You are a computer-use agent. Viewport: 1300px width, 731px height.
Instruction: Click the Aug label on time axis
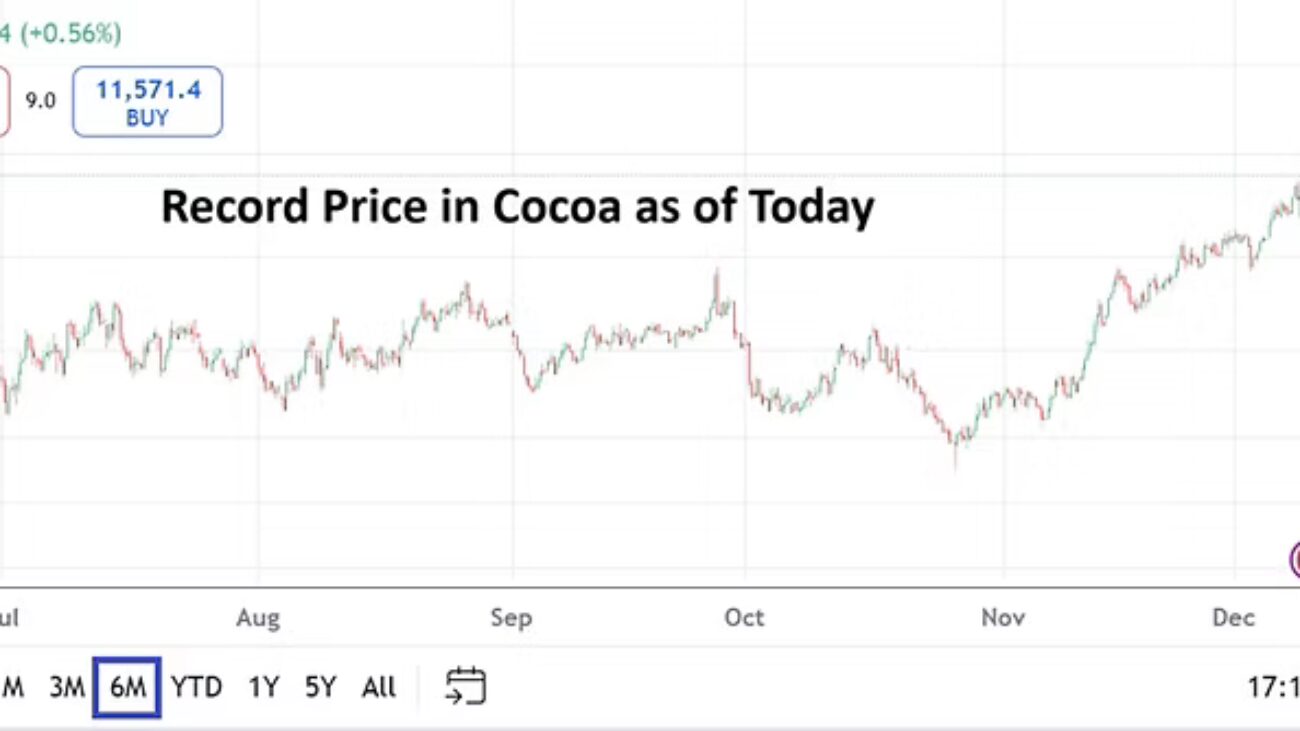tap(257, 618)
